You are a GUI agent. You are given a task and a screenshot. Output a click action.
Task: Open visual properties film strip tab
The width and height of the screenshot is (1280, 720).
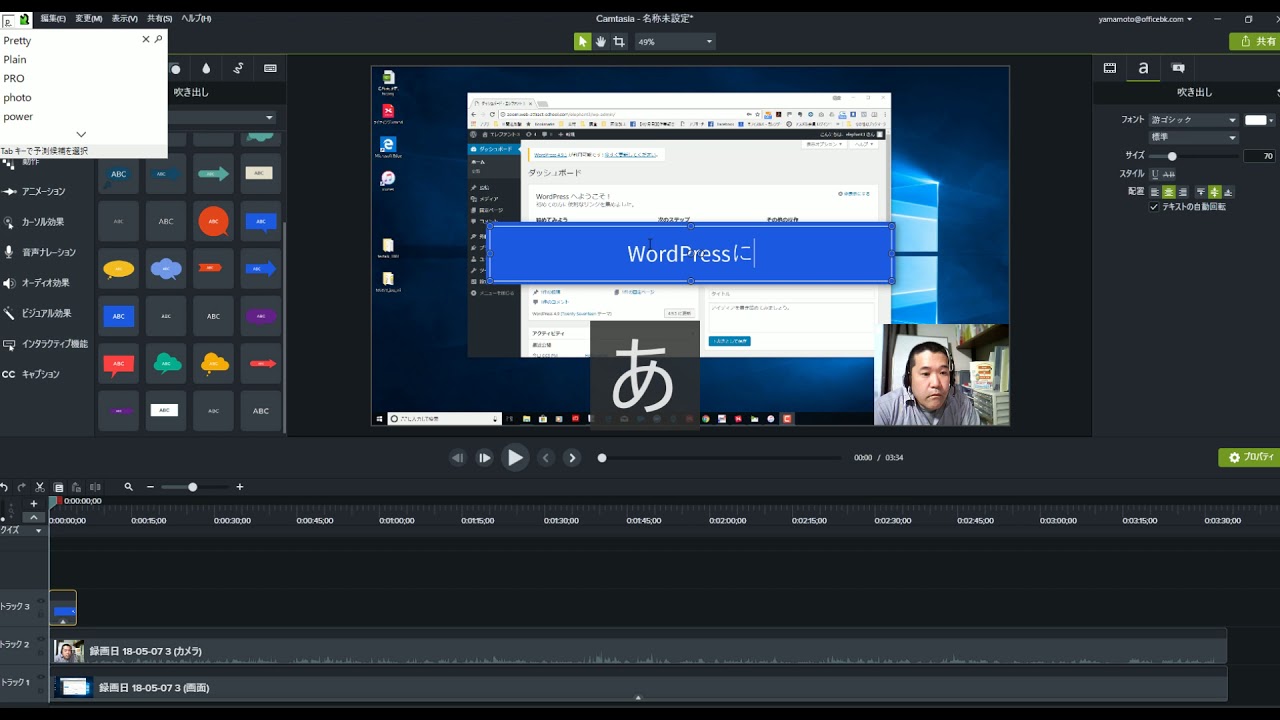1110,68
